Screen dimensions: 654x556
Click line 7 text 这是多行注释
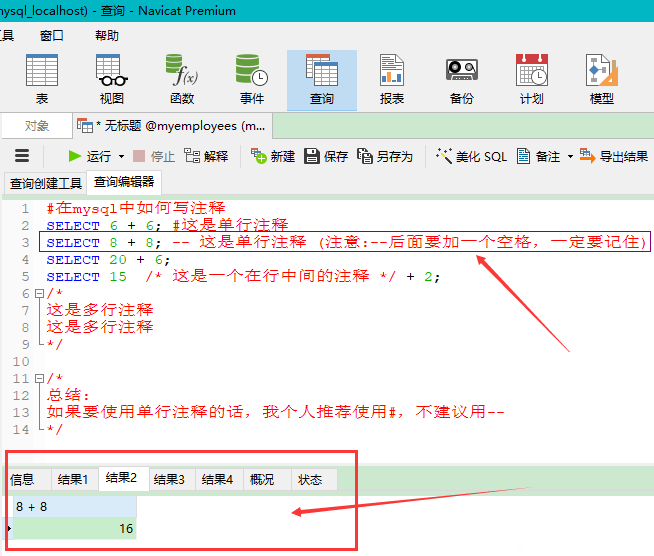pyautogui.click(x=100, y=310)
